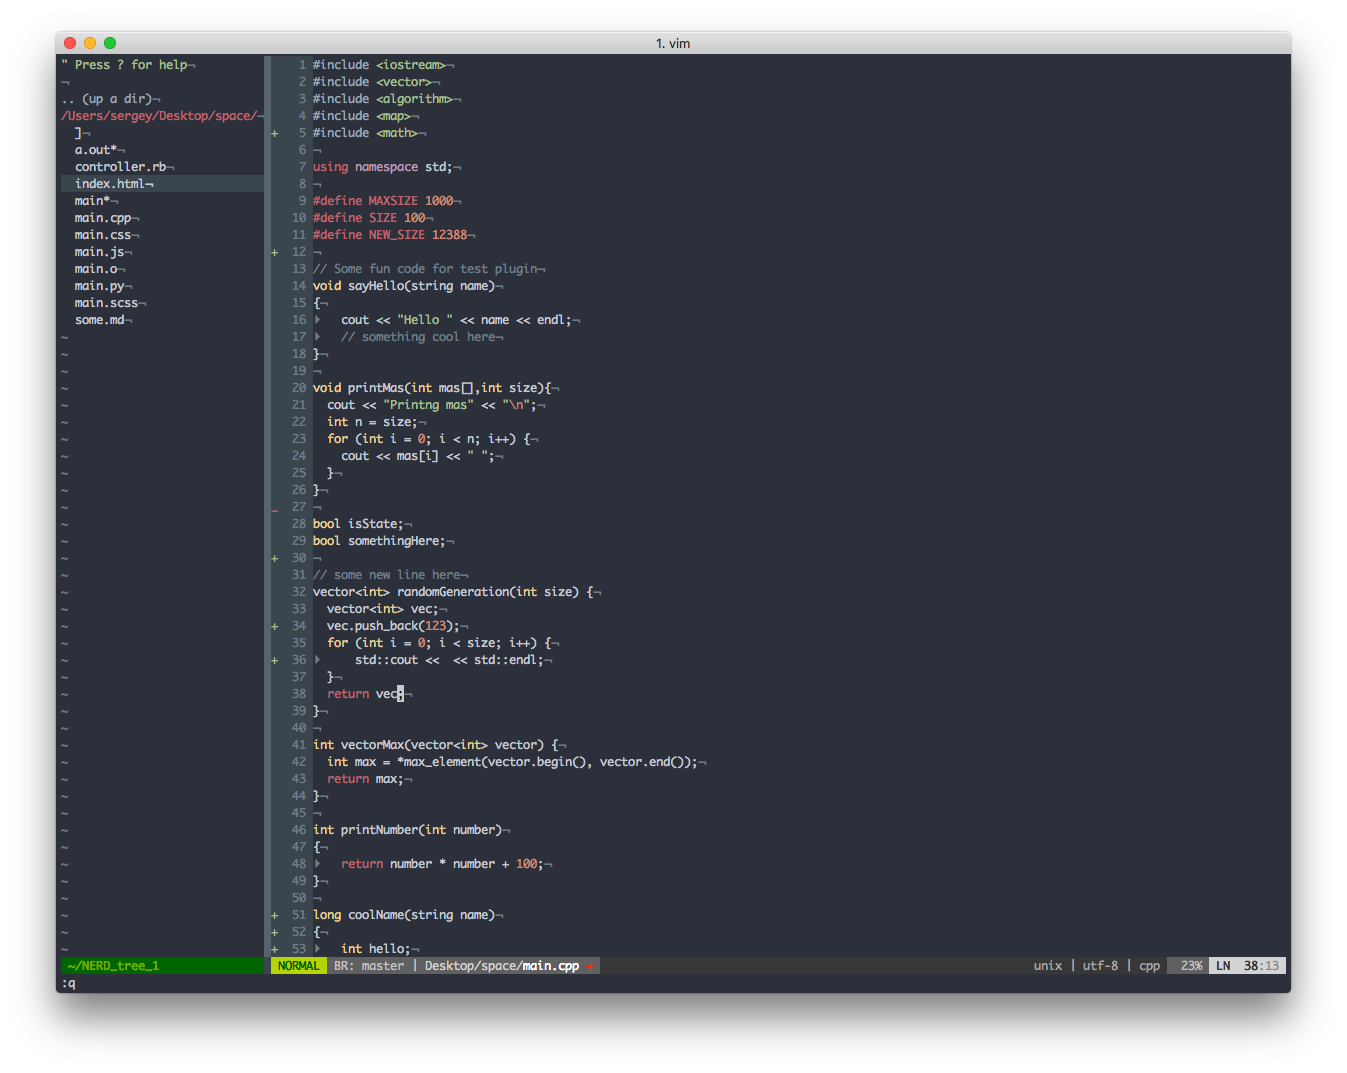Click 'vector<int> randomGeneration' function line
This screenshot has height=1073, width=1347.
[x=453, y=592]
